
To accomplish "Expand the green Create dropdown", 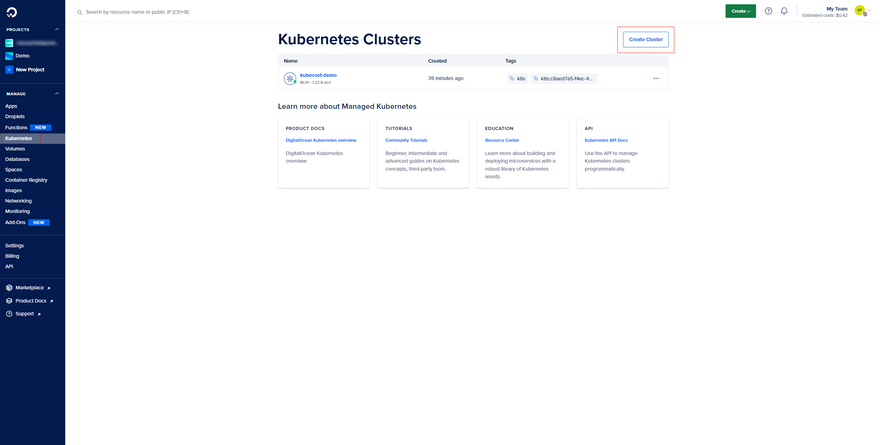I will tap(740, 11).
